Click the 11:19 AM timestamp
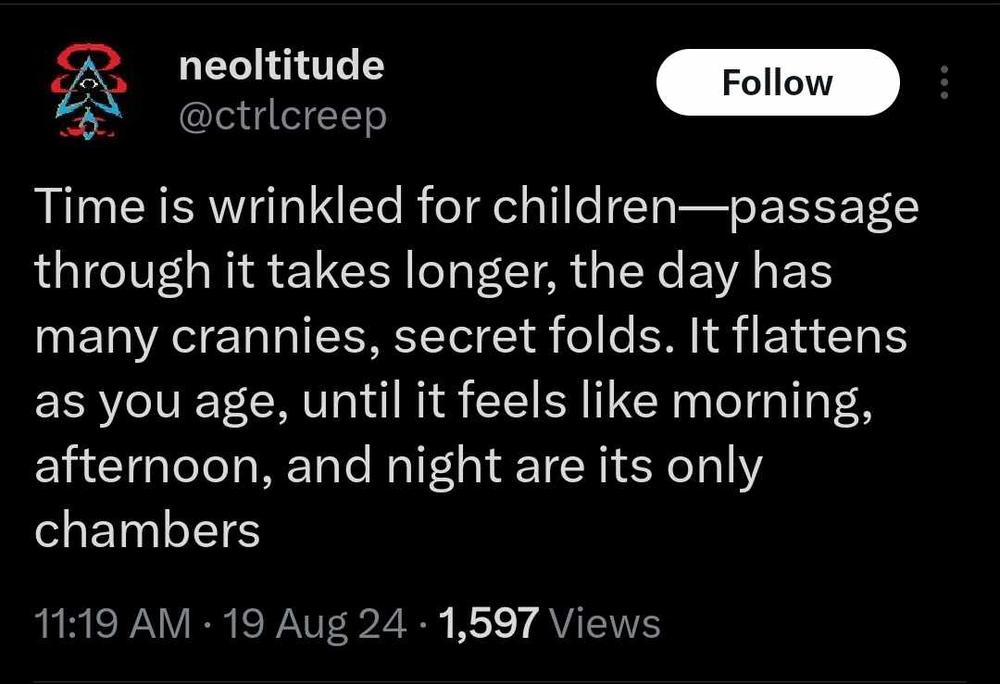 pos(112,623)
